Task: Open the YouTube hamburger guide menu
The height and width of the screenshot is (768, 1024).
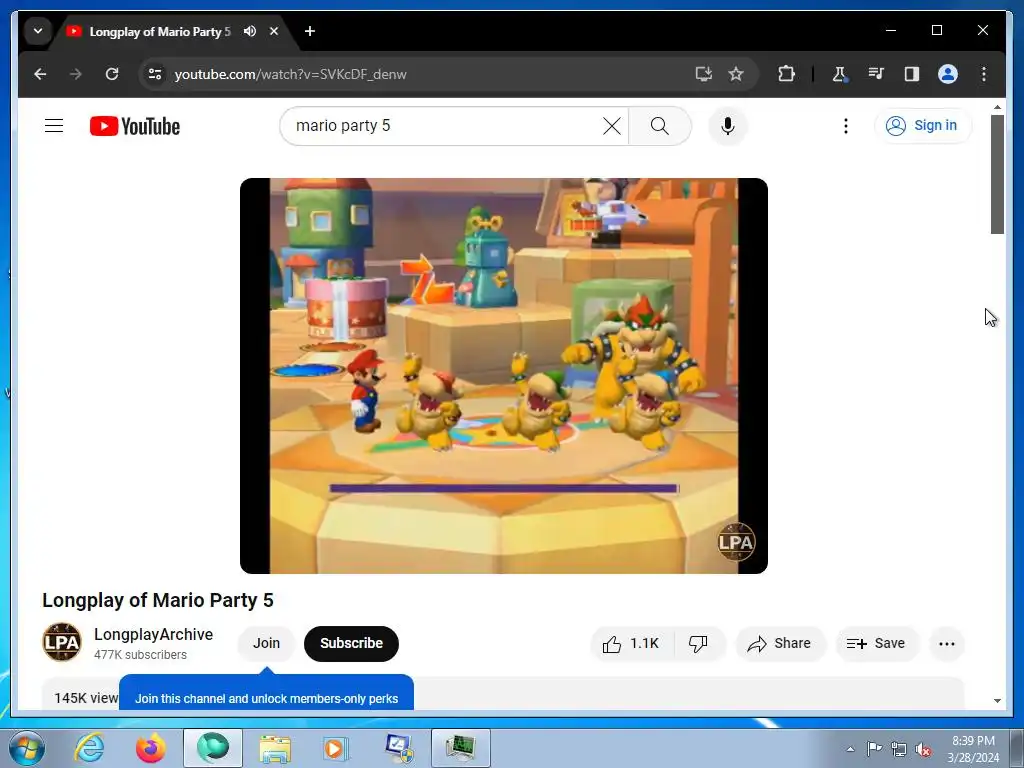Action: 54,125
